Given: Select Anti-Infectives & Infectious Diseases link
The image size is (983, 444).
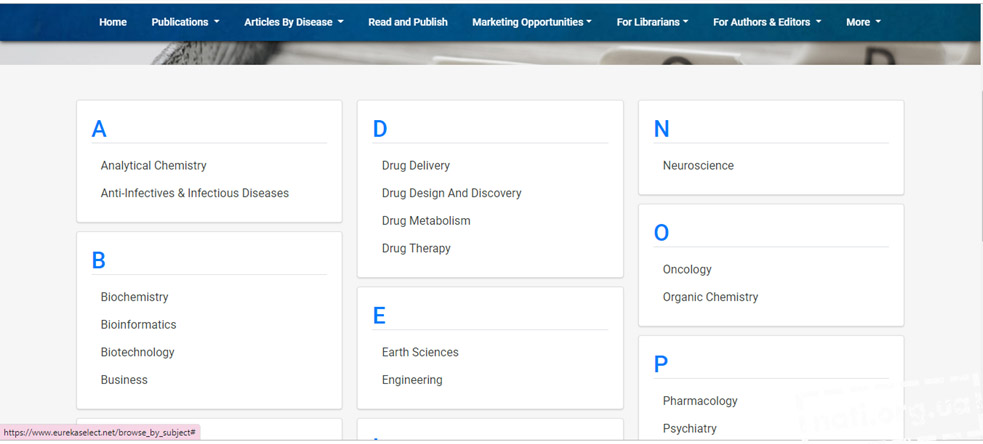Looking at the screenshot, I should pos(195,193).
